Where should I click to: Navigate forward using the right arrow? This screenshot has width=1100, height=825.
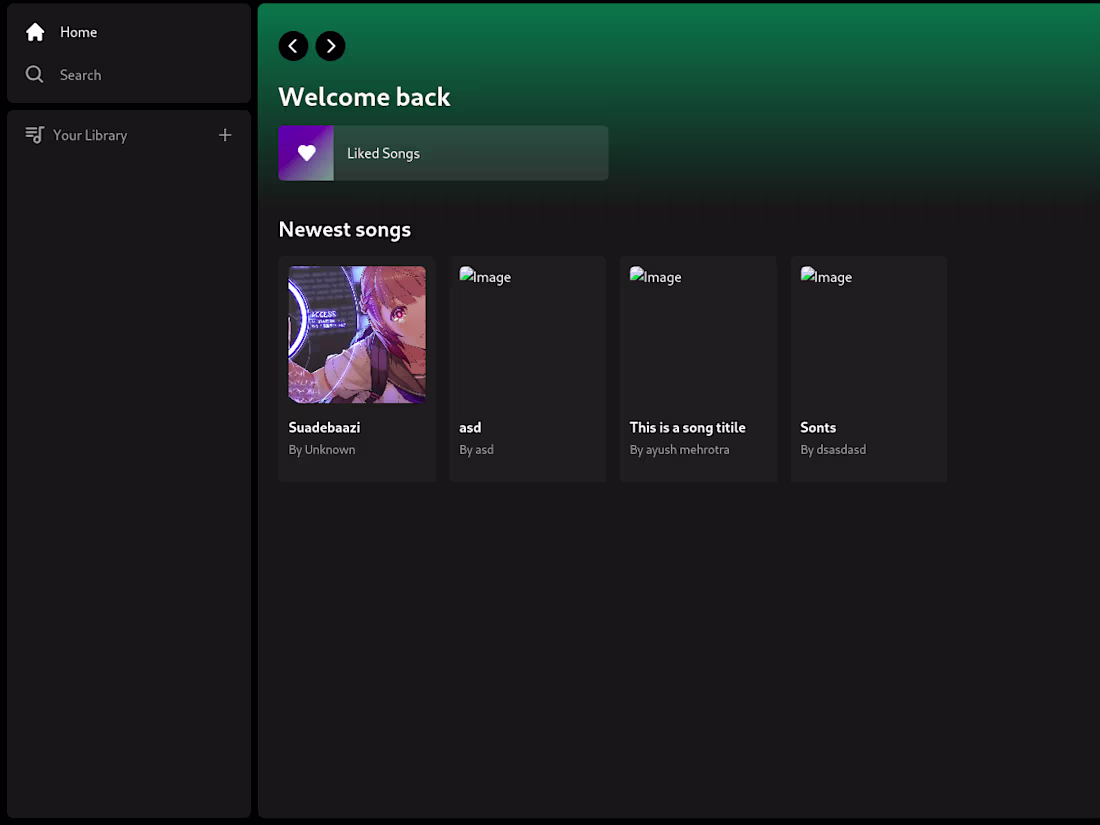click(330, 46)
